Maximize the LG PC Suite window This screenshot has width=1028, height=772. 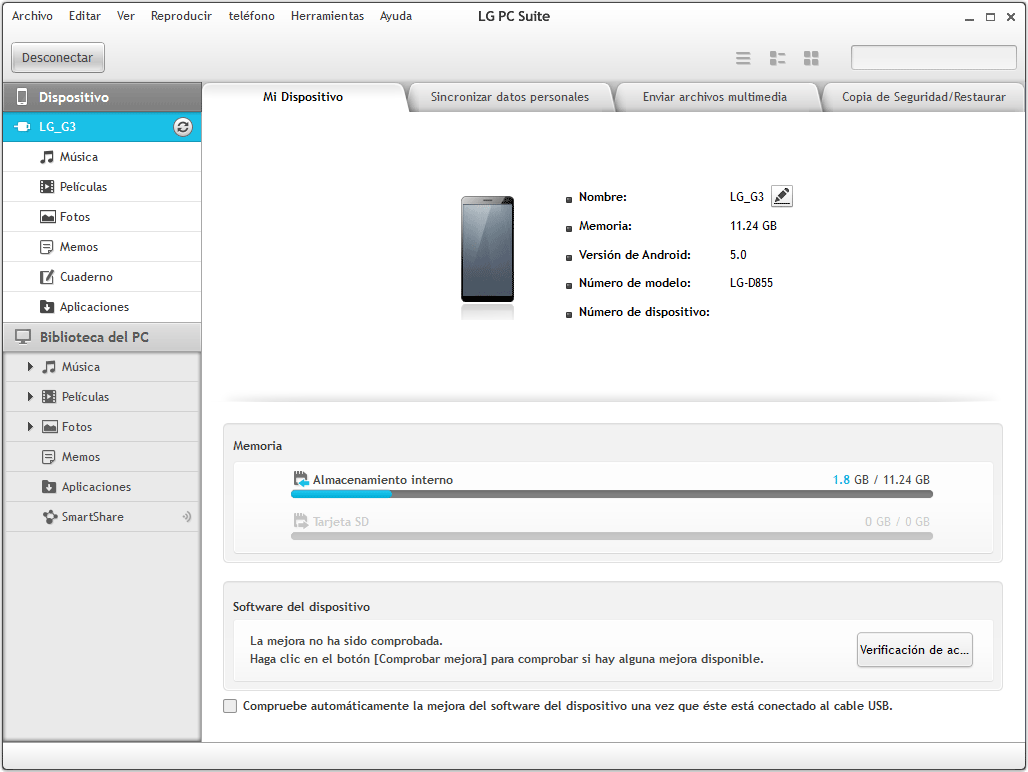[990, 17]
